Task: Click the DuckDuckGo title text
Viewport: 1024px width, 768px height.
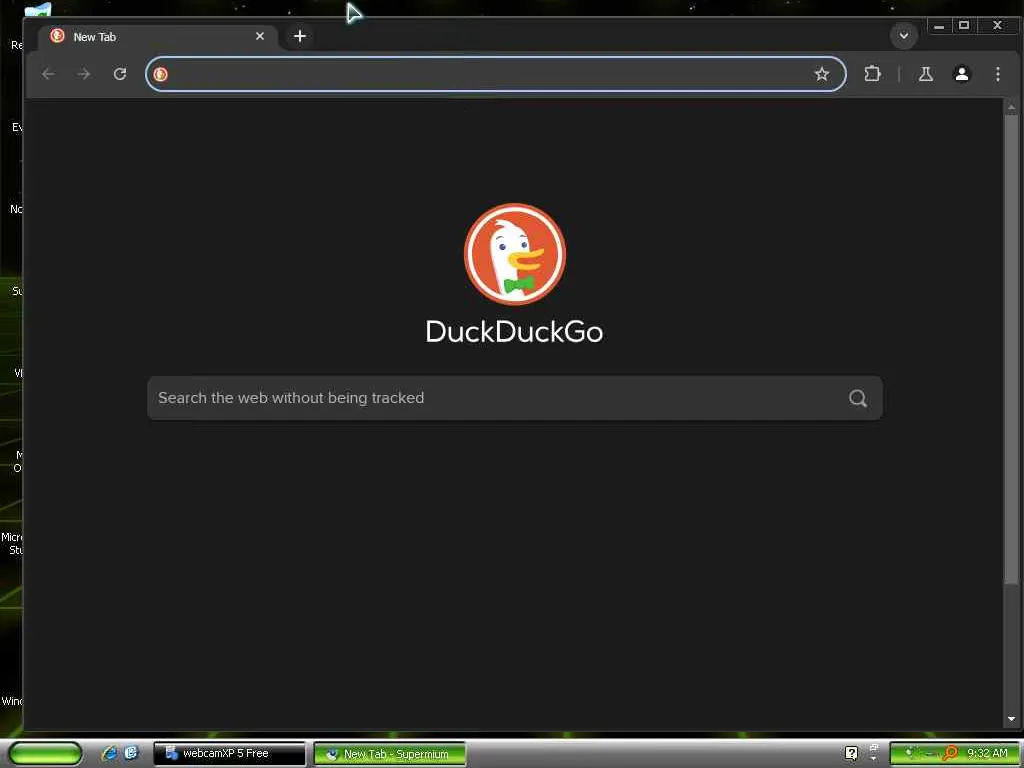Action: 515,332
